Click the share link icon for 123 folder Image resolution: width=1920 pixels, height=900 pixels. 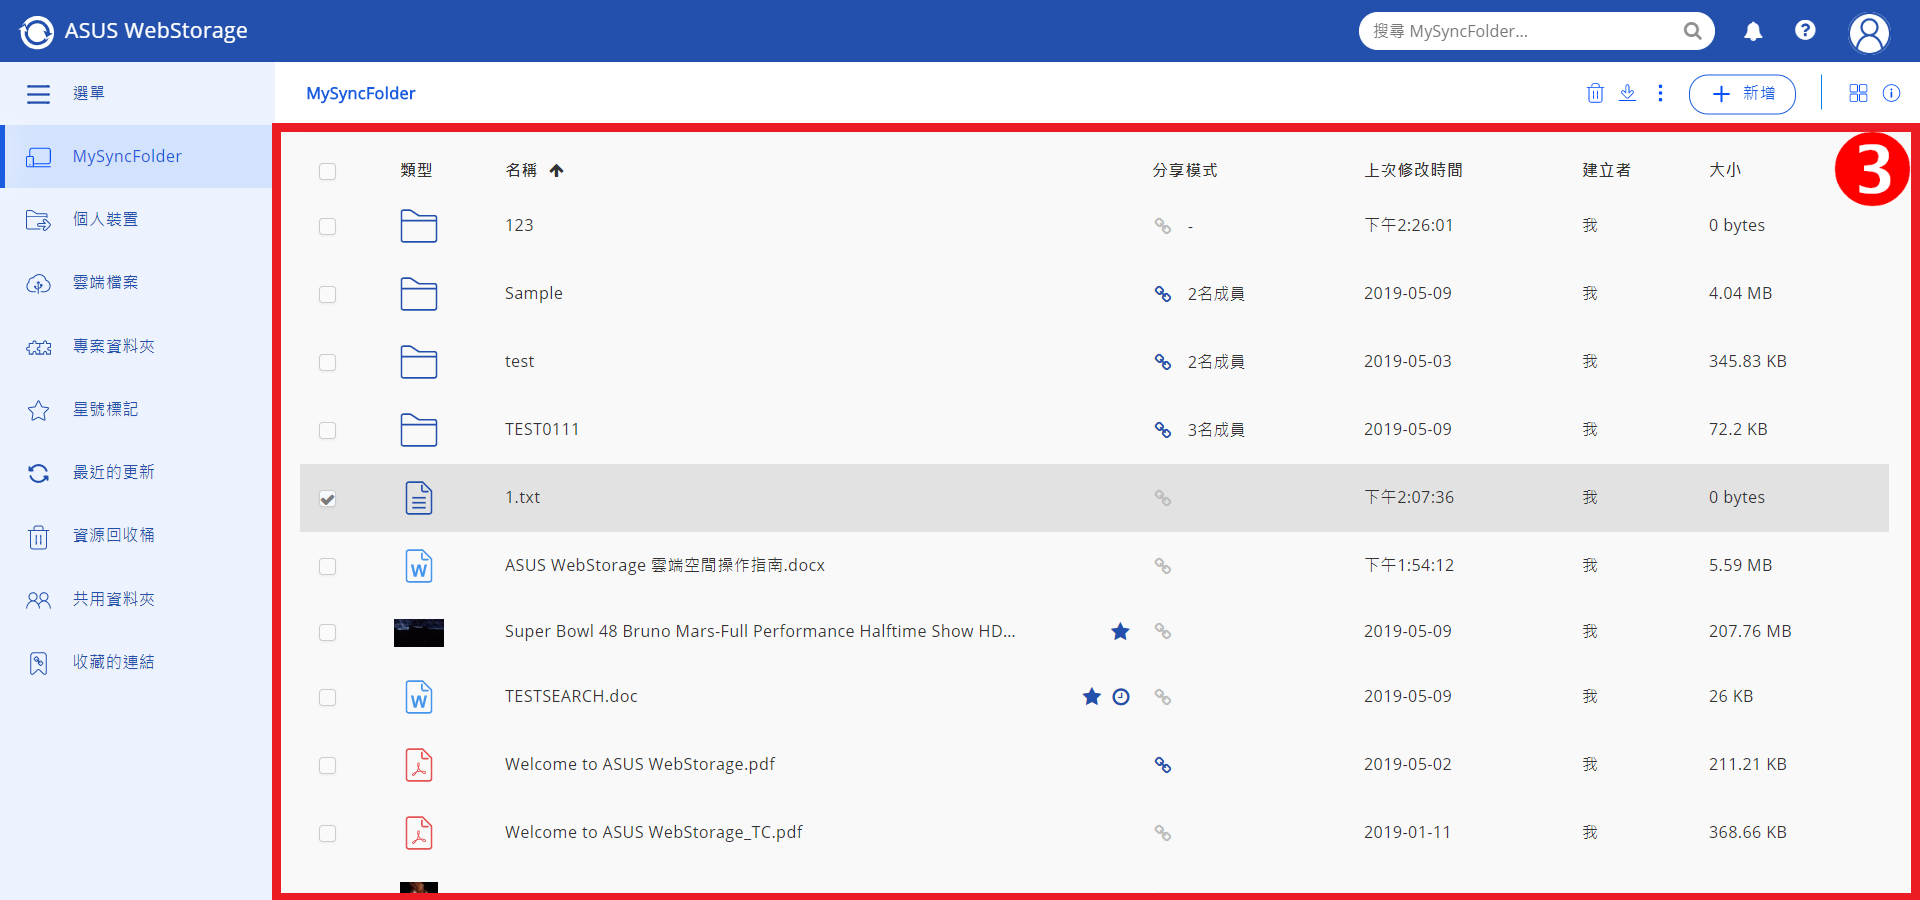tap(1163, 226)
